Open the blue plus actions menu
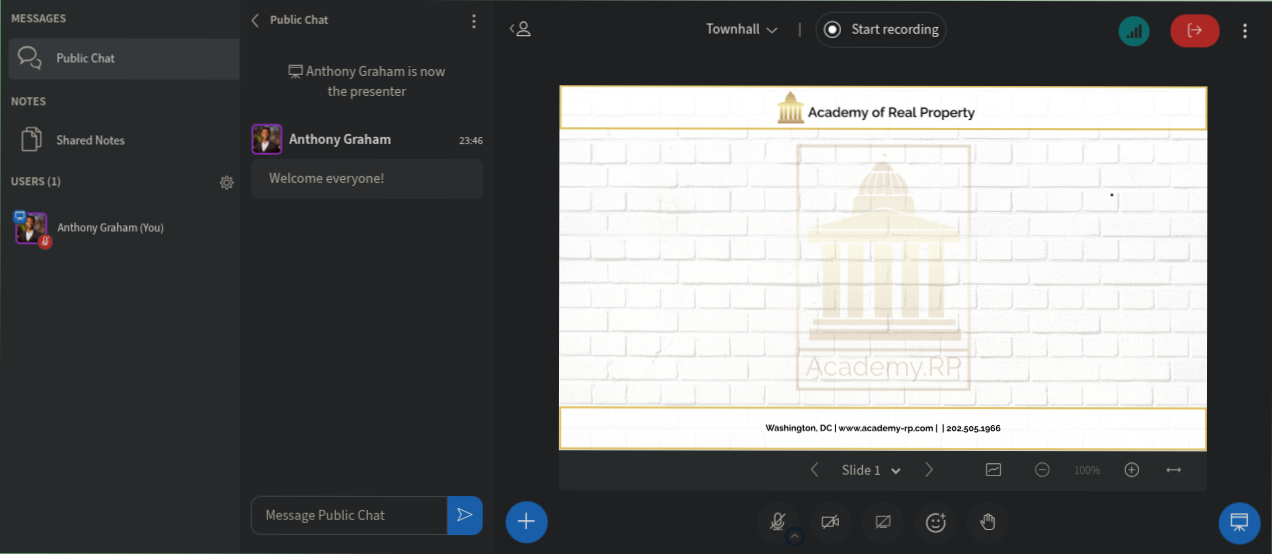1272x554 pixels. 527,521
